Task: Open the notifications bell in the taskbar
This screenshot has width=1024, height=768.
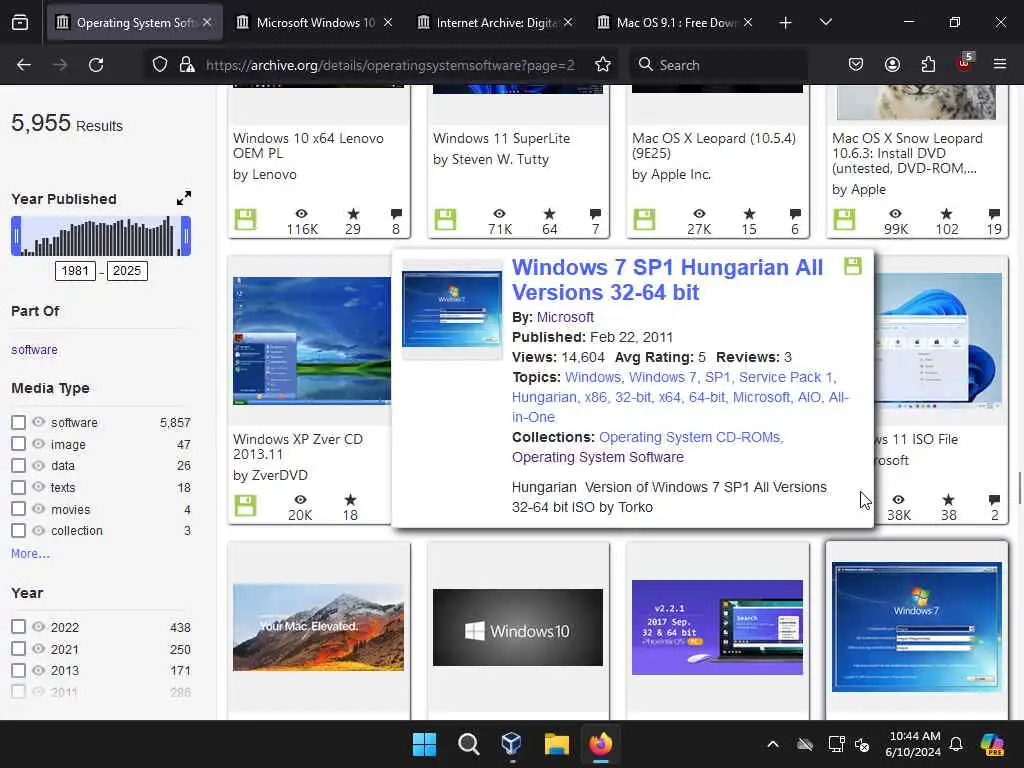Action: click(x=956, y=744)
